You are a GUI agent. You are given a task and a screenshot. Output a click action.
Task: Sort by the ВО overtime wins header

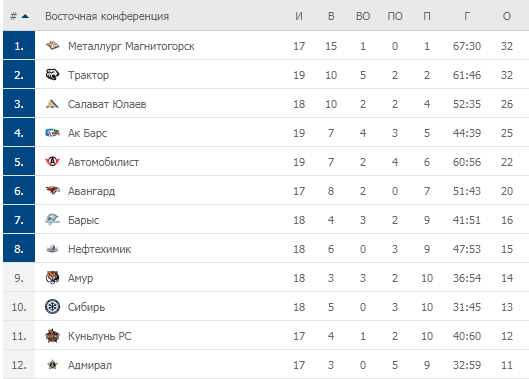tap(363, 16)
